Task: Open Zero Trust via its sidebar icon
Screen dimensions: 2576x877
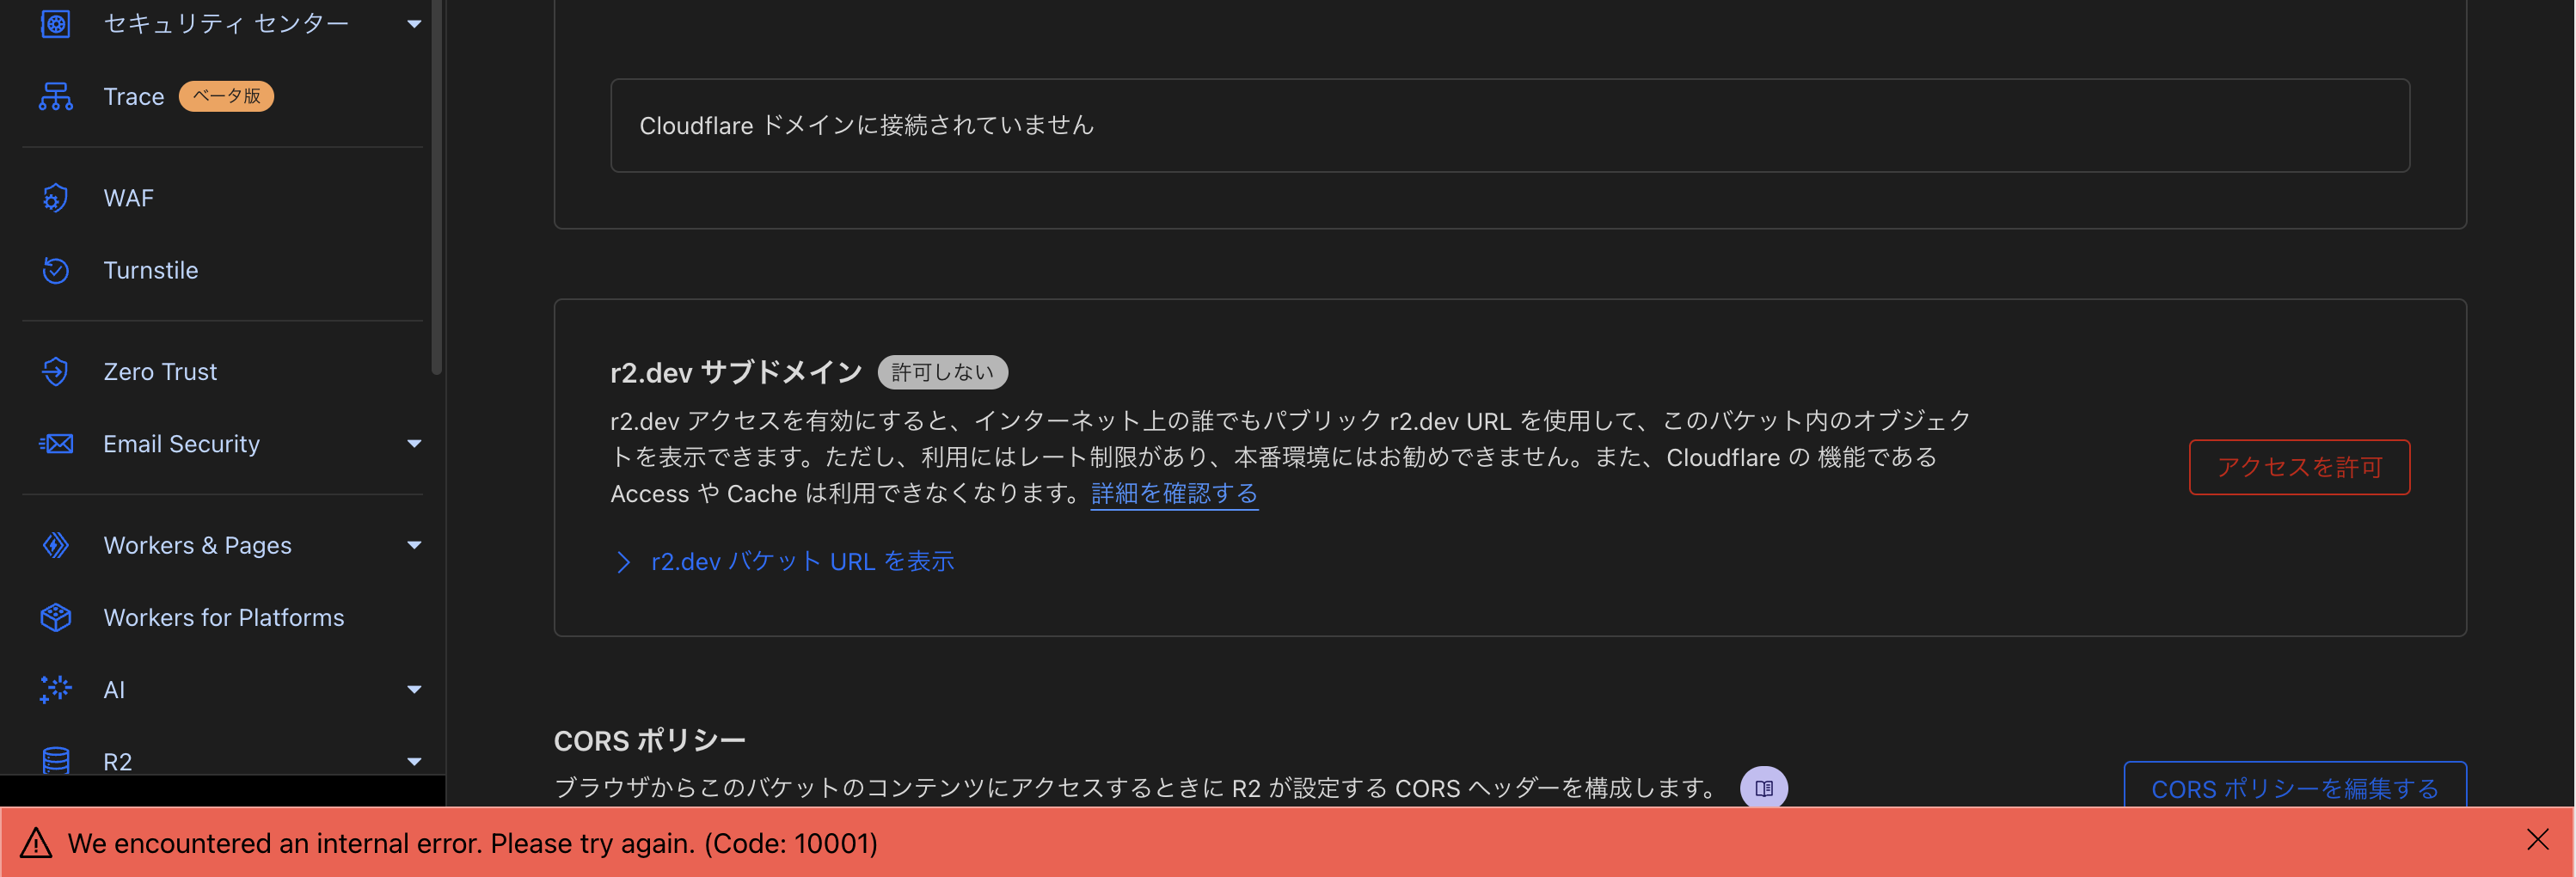Action: pos(55,371)
